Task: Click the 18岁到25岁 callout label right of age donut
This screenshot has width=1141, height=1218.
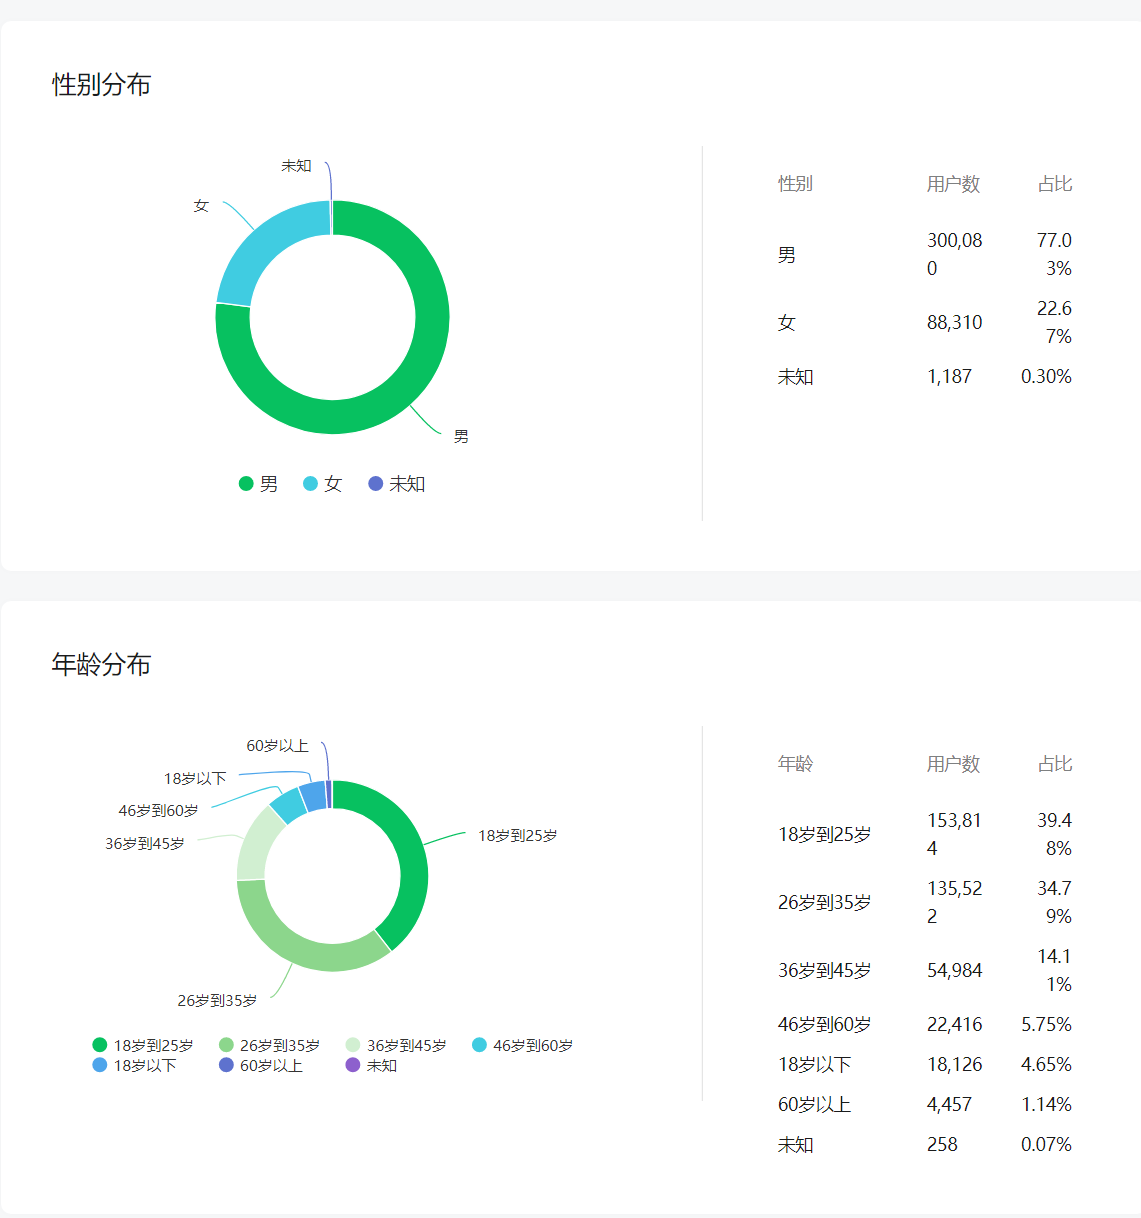Action: [x=517, y=836]
